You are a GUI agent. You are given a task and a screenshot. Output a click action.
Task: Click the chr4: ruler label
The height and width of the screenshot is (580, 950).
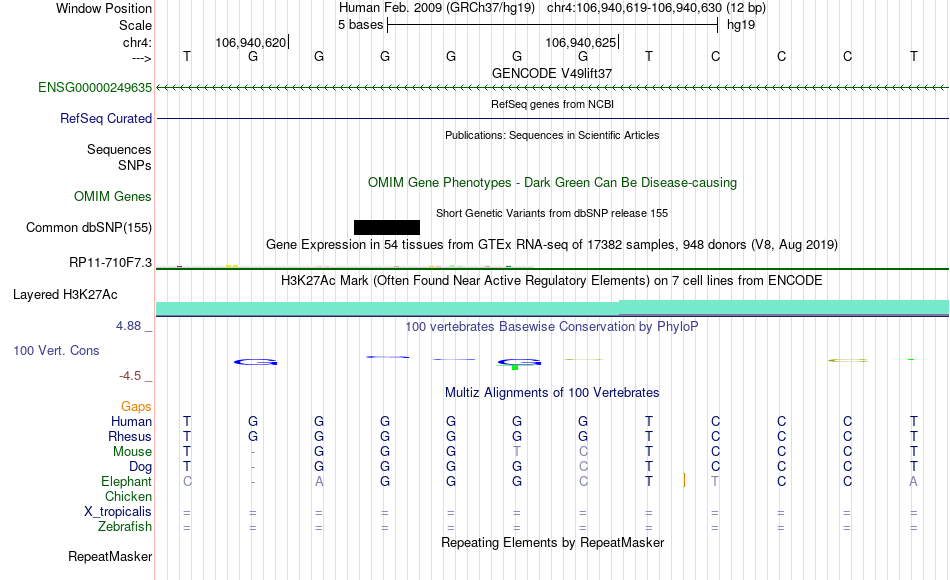click(x=137, y=42)
